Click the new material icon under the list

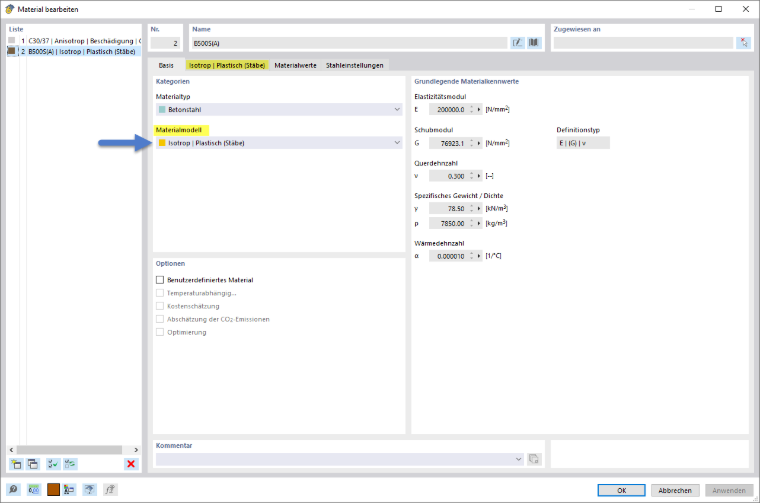(16, 464)
